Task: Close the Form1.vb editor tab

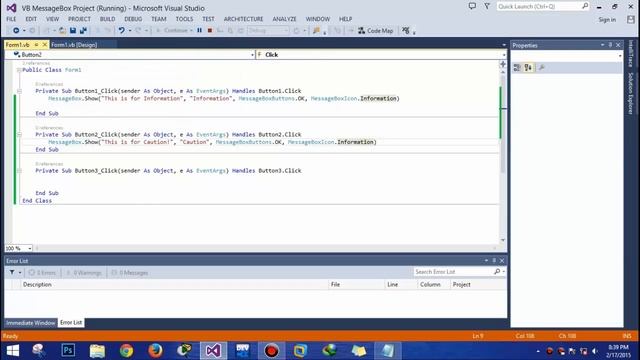Action: tap(45, 44)
